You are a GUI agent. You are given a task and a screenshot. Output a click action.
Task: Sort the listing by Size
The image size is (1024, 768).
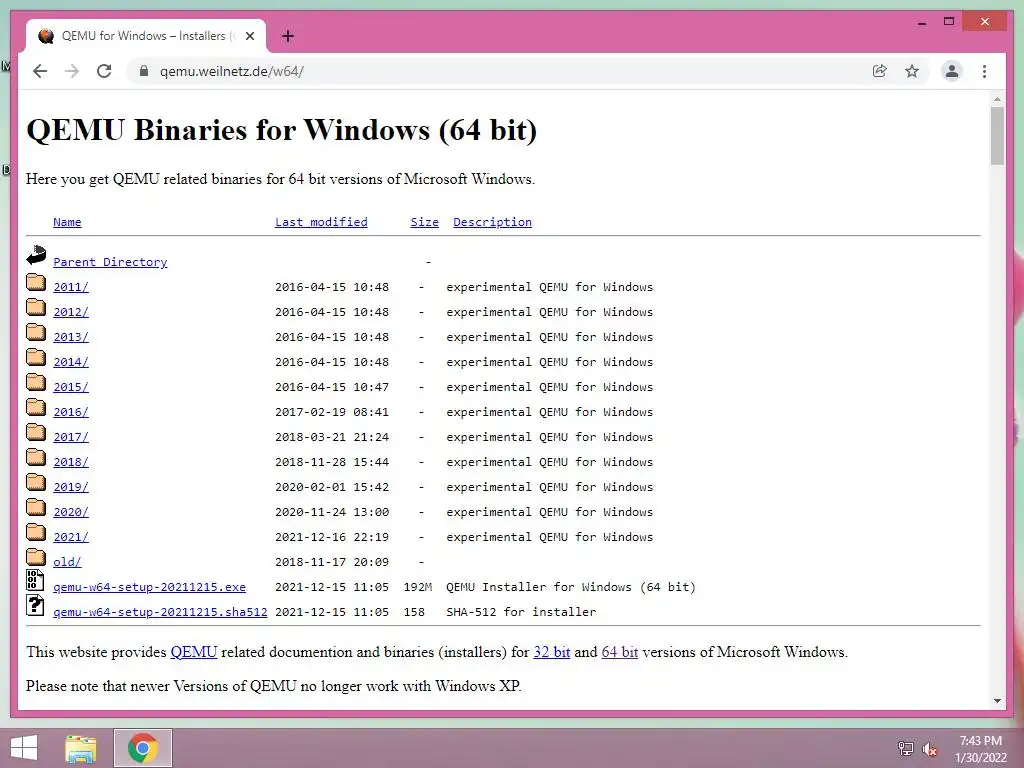pyautogui.click(x=424, y=222)
